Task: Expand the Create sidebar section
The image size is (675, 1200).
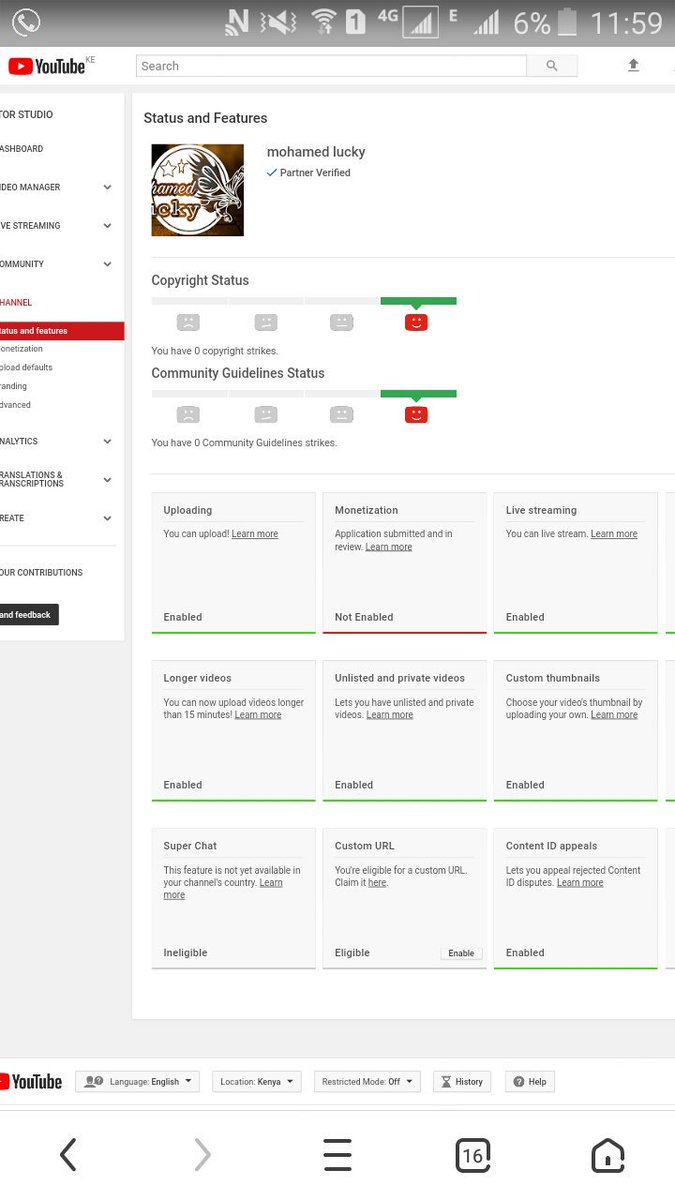Action: tap(107, 518)
